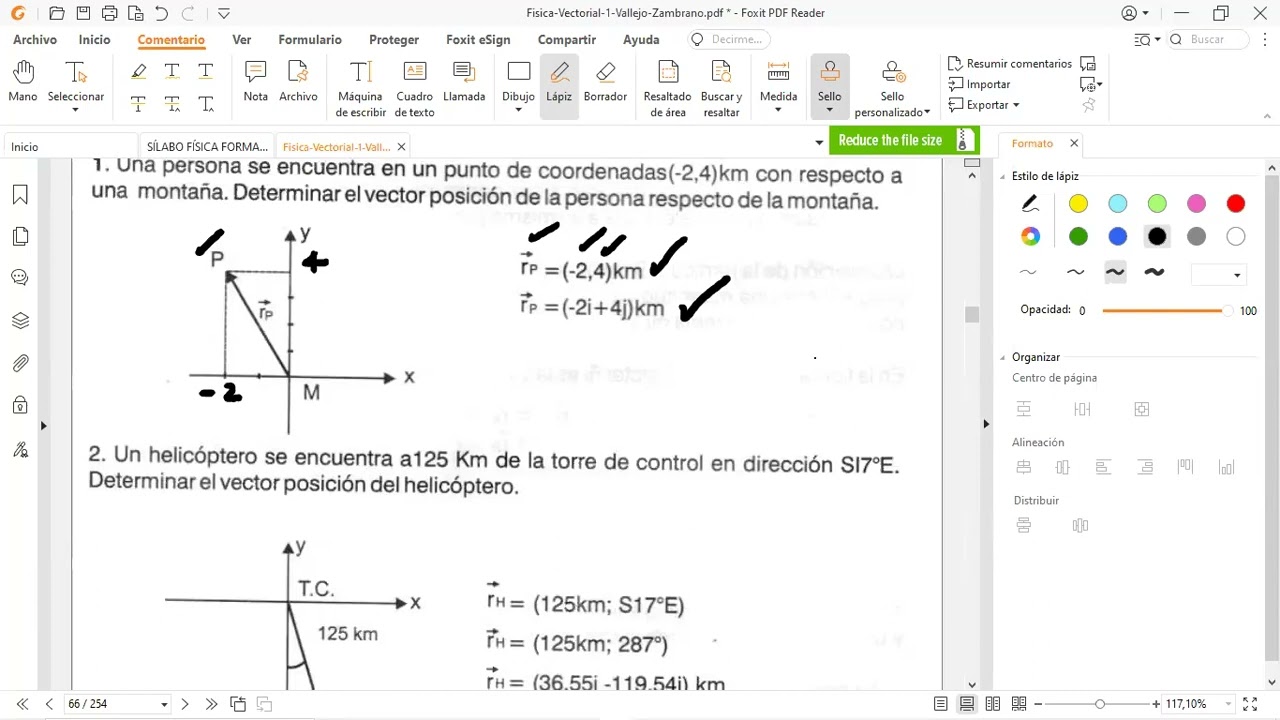Collapse the Estilo de lápiz section
Image resolution: width=1280 pixels, height=720 pixels.
coord(1003,176)
